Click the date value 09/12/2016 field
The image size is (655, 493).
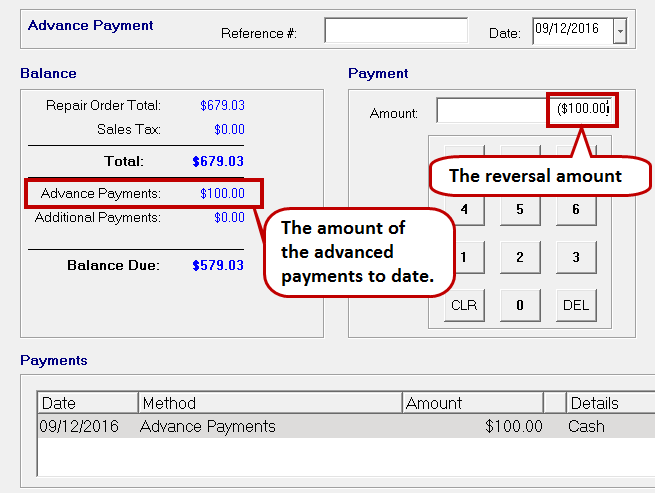click(573, 31)
